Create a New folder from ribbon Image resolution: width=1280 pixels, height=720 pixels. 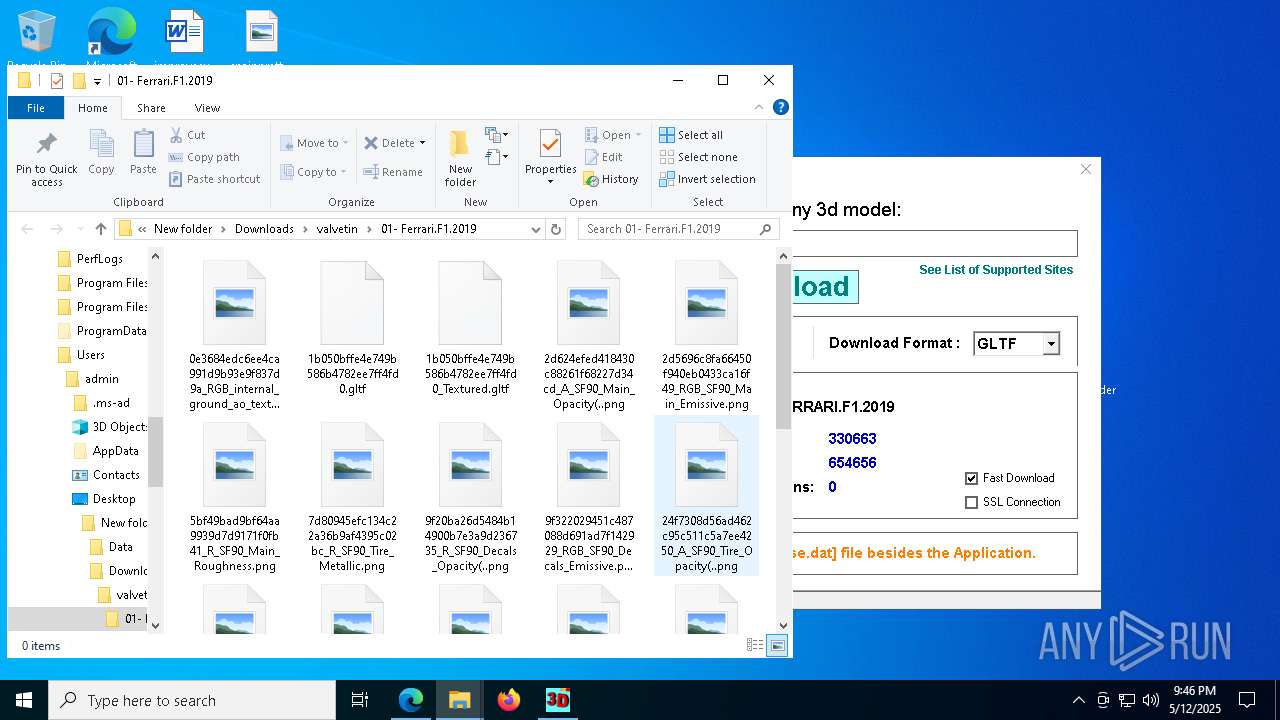(x=460, y=158)
